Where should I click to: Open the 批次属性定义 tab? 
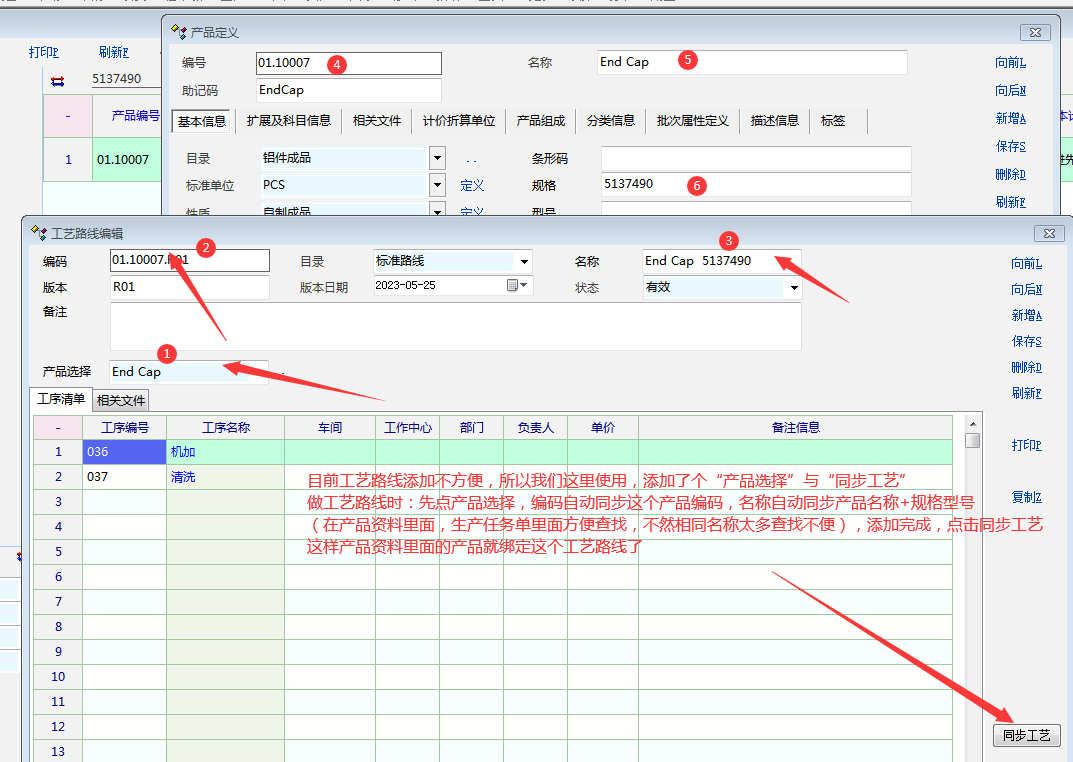pyautogui.click(x=692, y=121)
